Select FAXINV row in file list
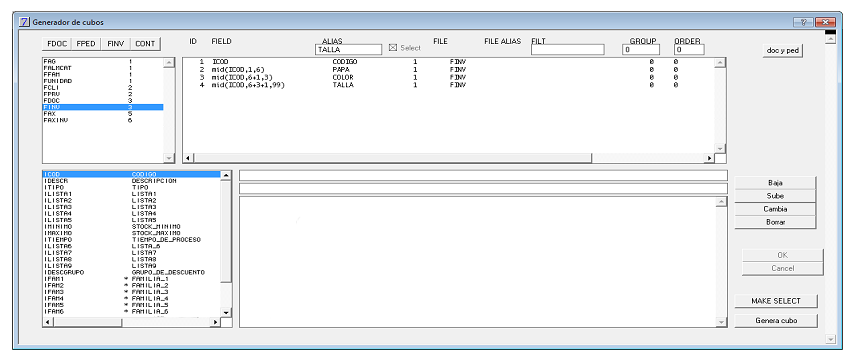Image resolution: width=857 pixels, height=363 pixels. (103, 120)
